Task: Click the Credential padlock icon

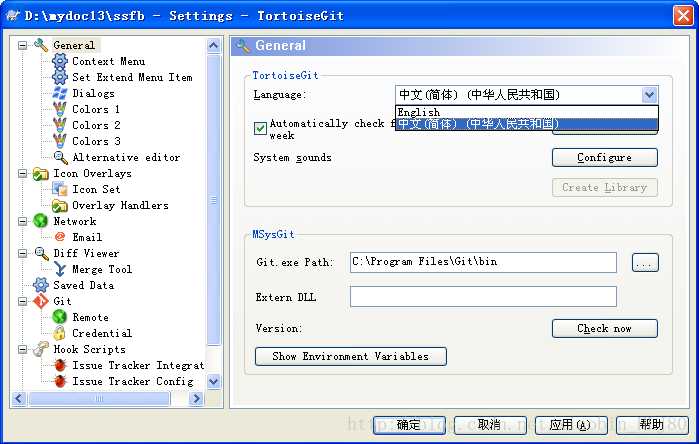Action: (x=60, y=333)
